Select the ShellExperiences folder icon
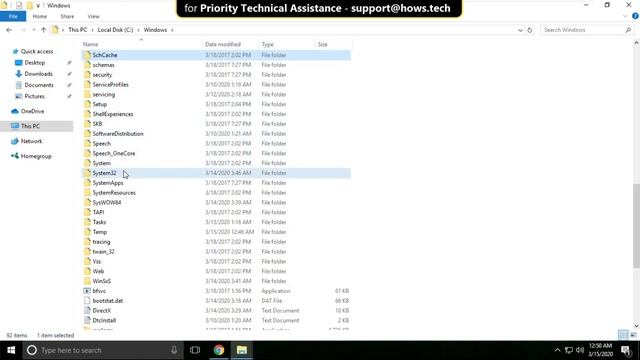 pos(87,114)
